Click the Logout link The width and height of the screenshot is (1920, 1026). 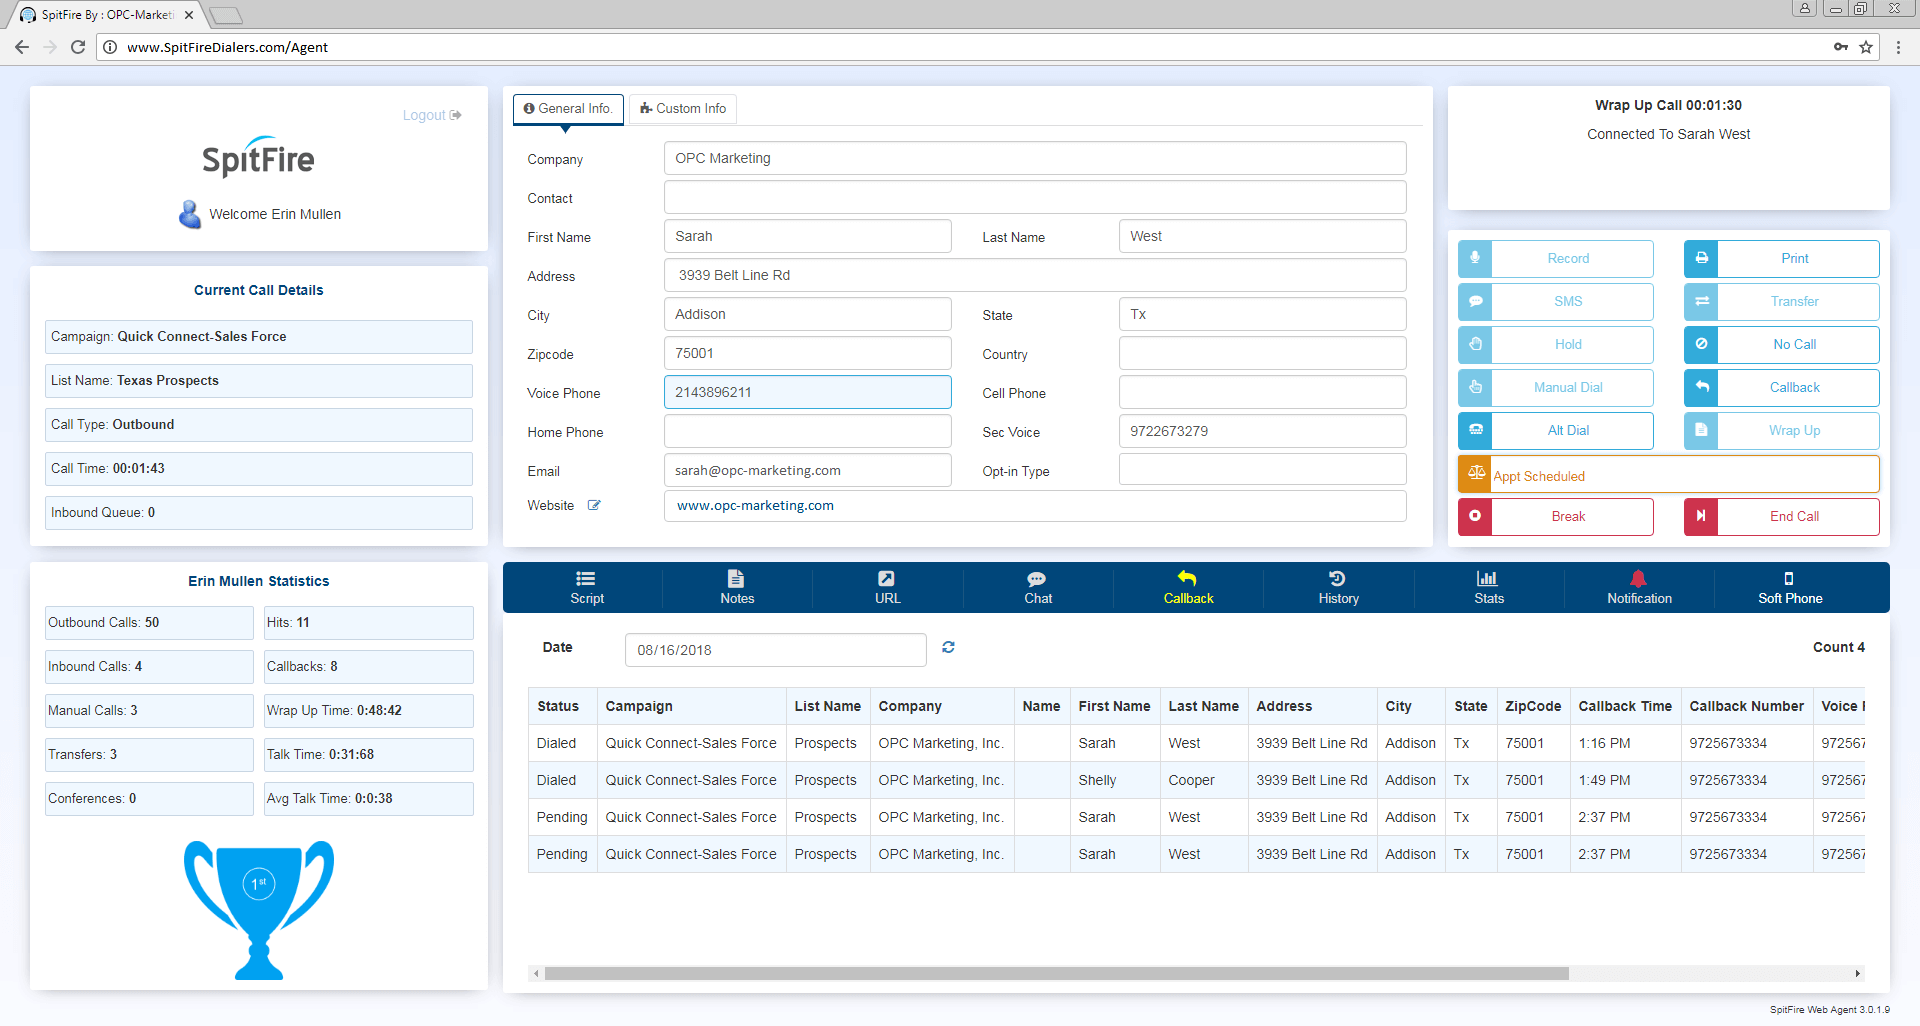point(432,115)
